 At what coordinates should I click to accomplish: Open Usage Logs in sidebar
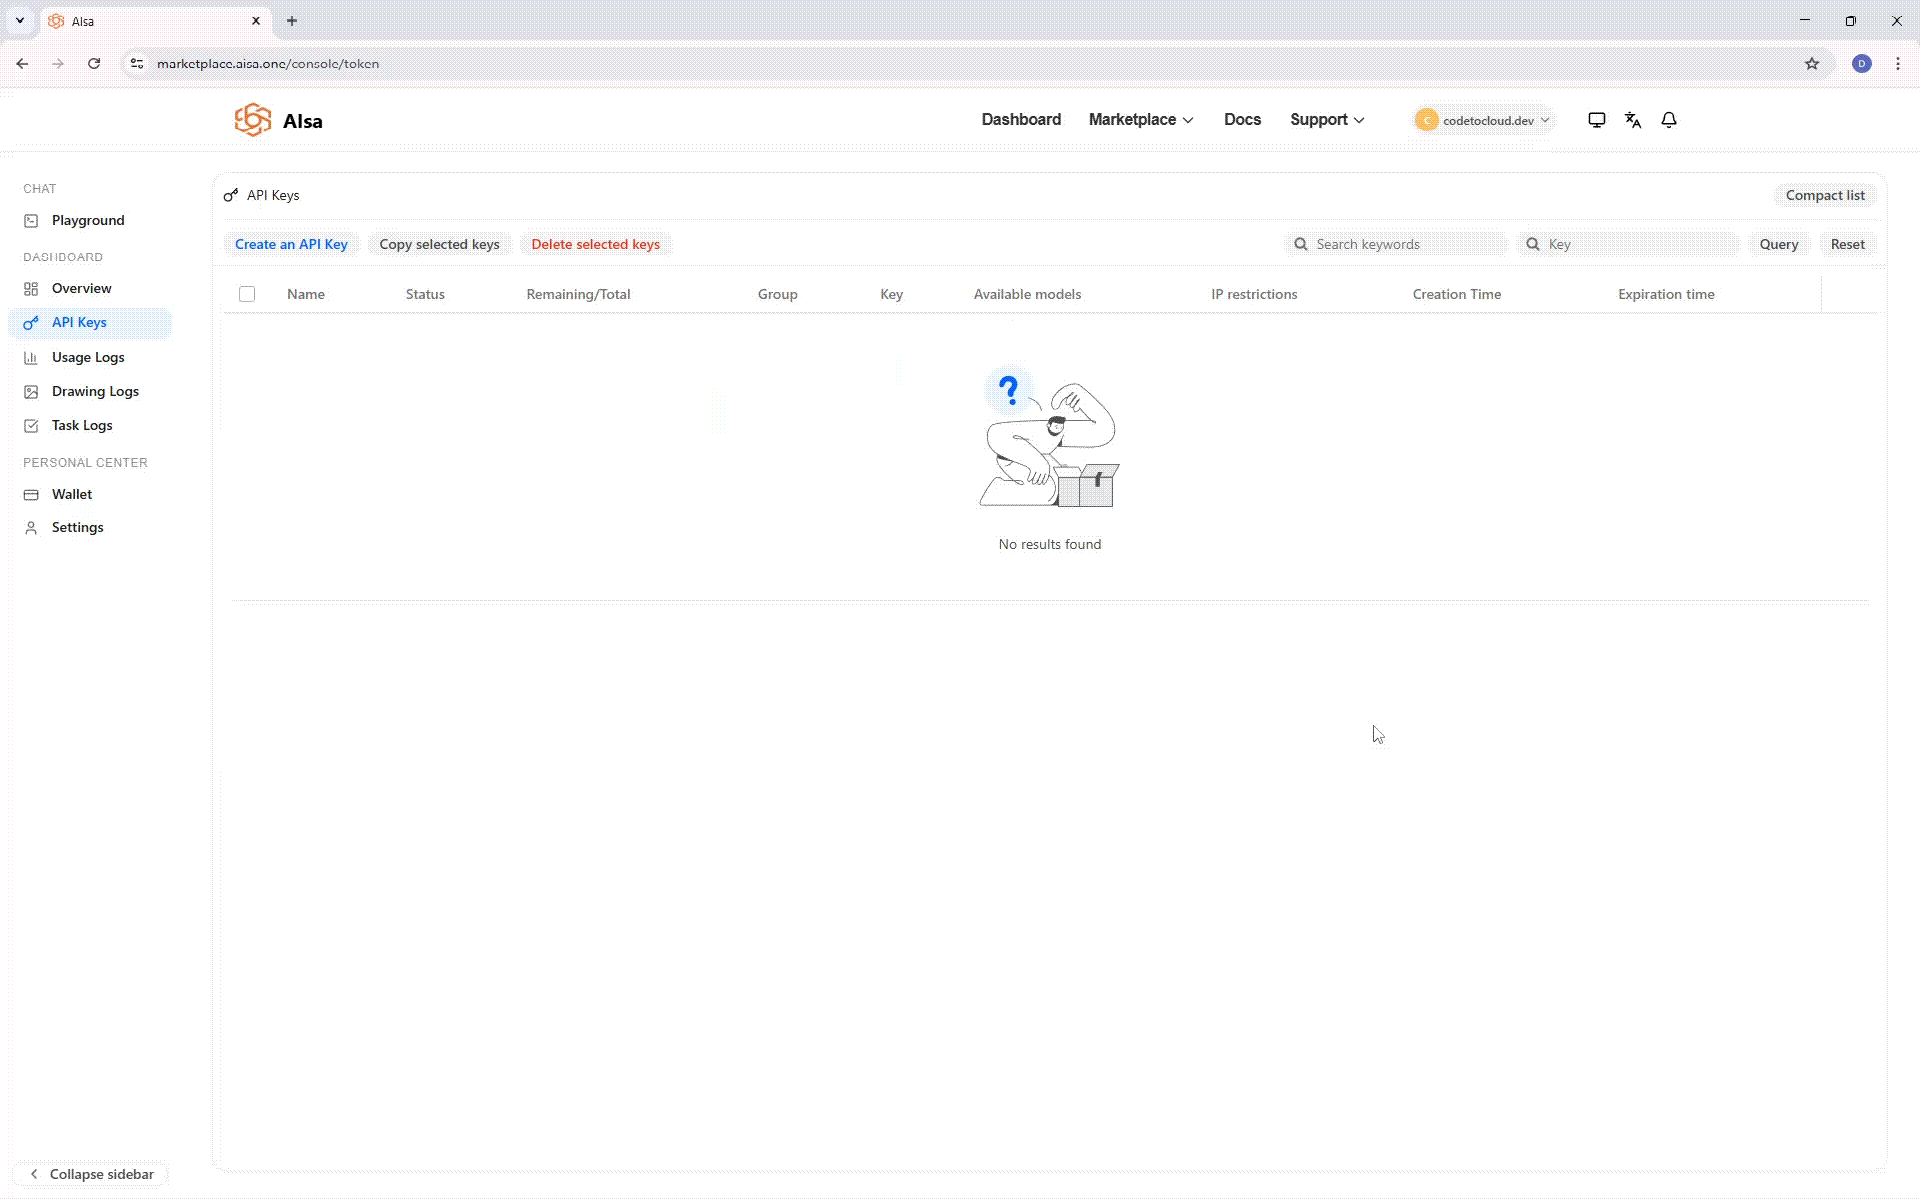click(88, 357)
